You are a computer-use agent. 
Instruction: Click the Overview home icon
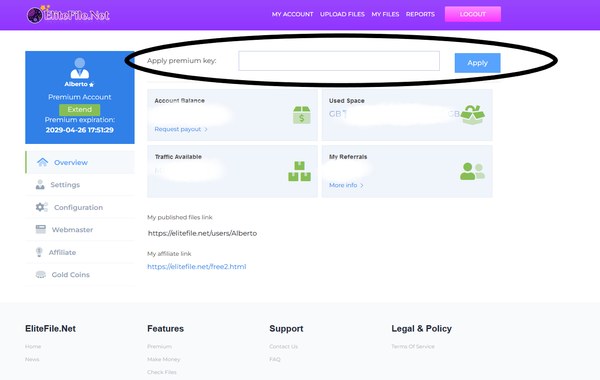click(x=42, y=162)
